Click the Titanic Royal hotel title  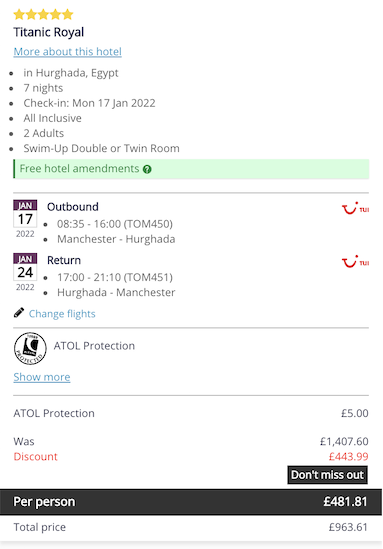coord(49,32)
